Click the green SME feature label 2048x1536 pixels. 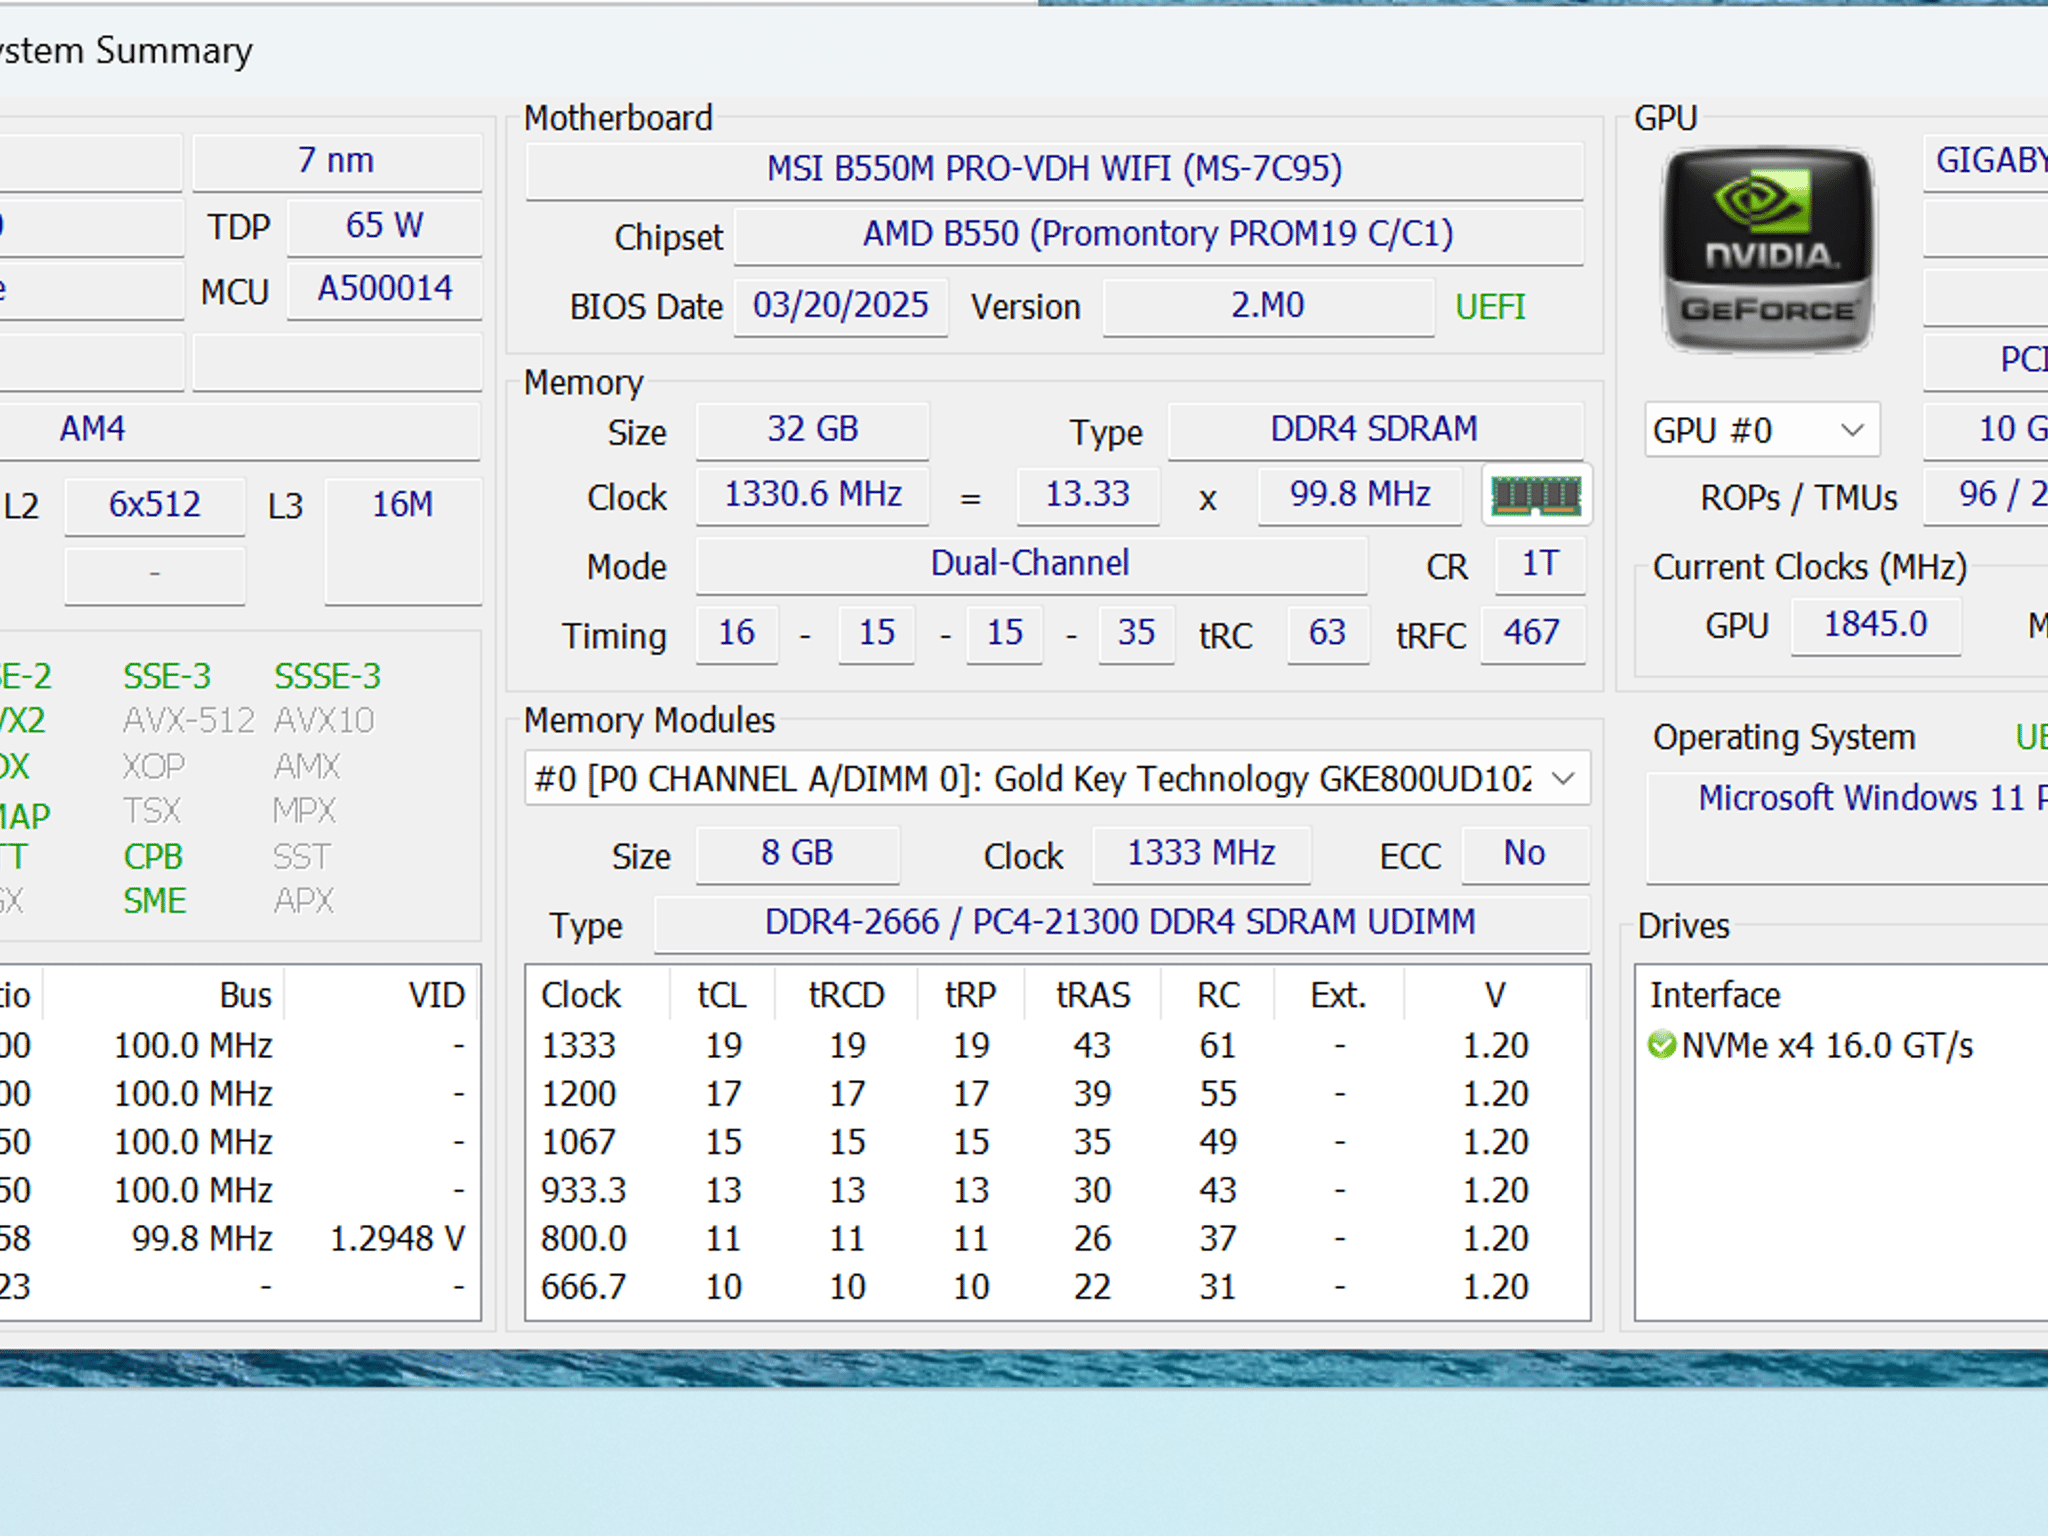click(155, 902)
